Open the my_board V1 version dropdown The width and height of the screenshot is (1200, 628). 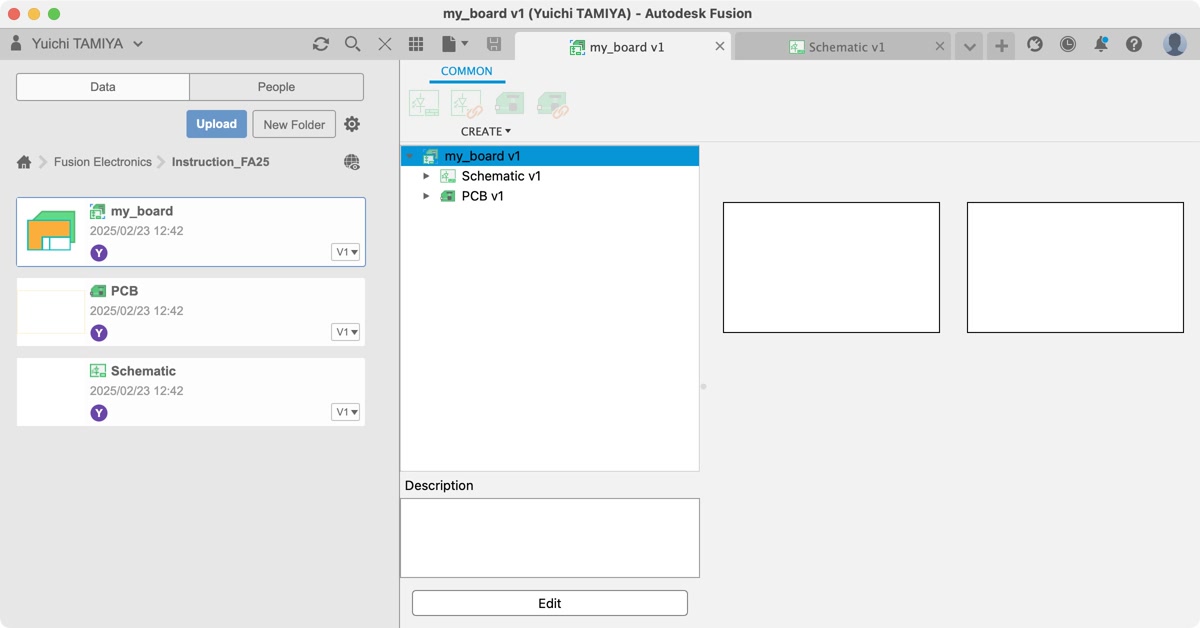345,252
